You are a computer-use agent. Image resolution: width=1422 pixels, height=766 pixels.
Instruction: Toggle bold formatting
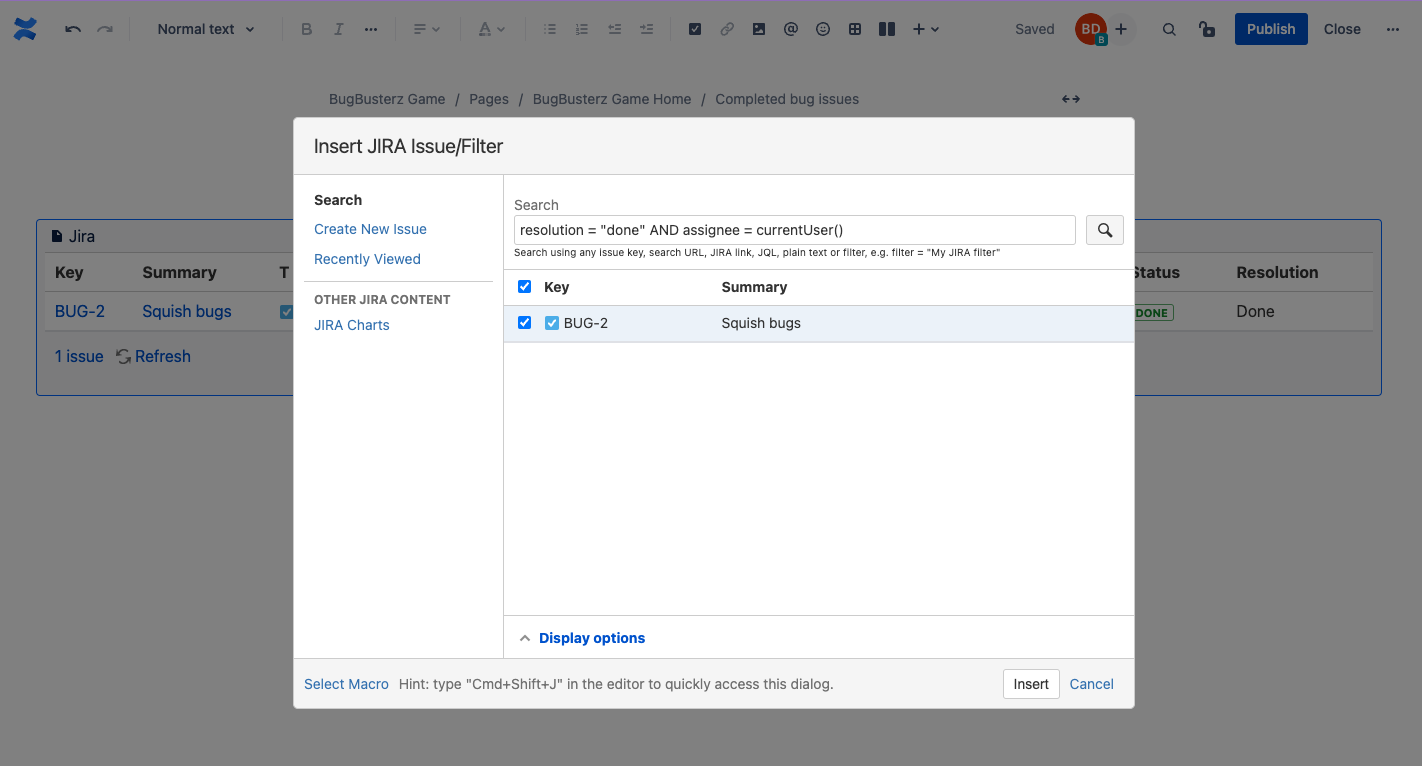(307, 29)
